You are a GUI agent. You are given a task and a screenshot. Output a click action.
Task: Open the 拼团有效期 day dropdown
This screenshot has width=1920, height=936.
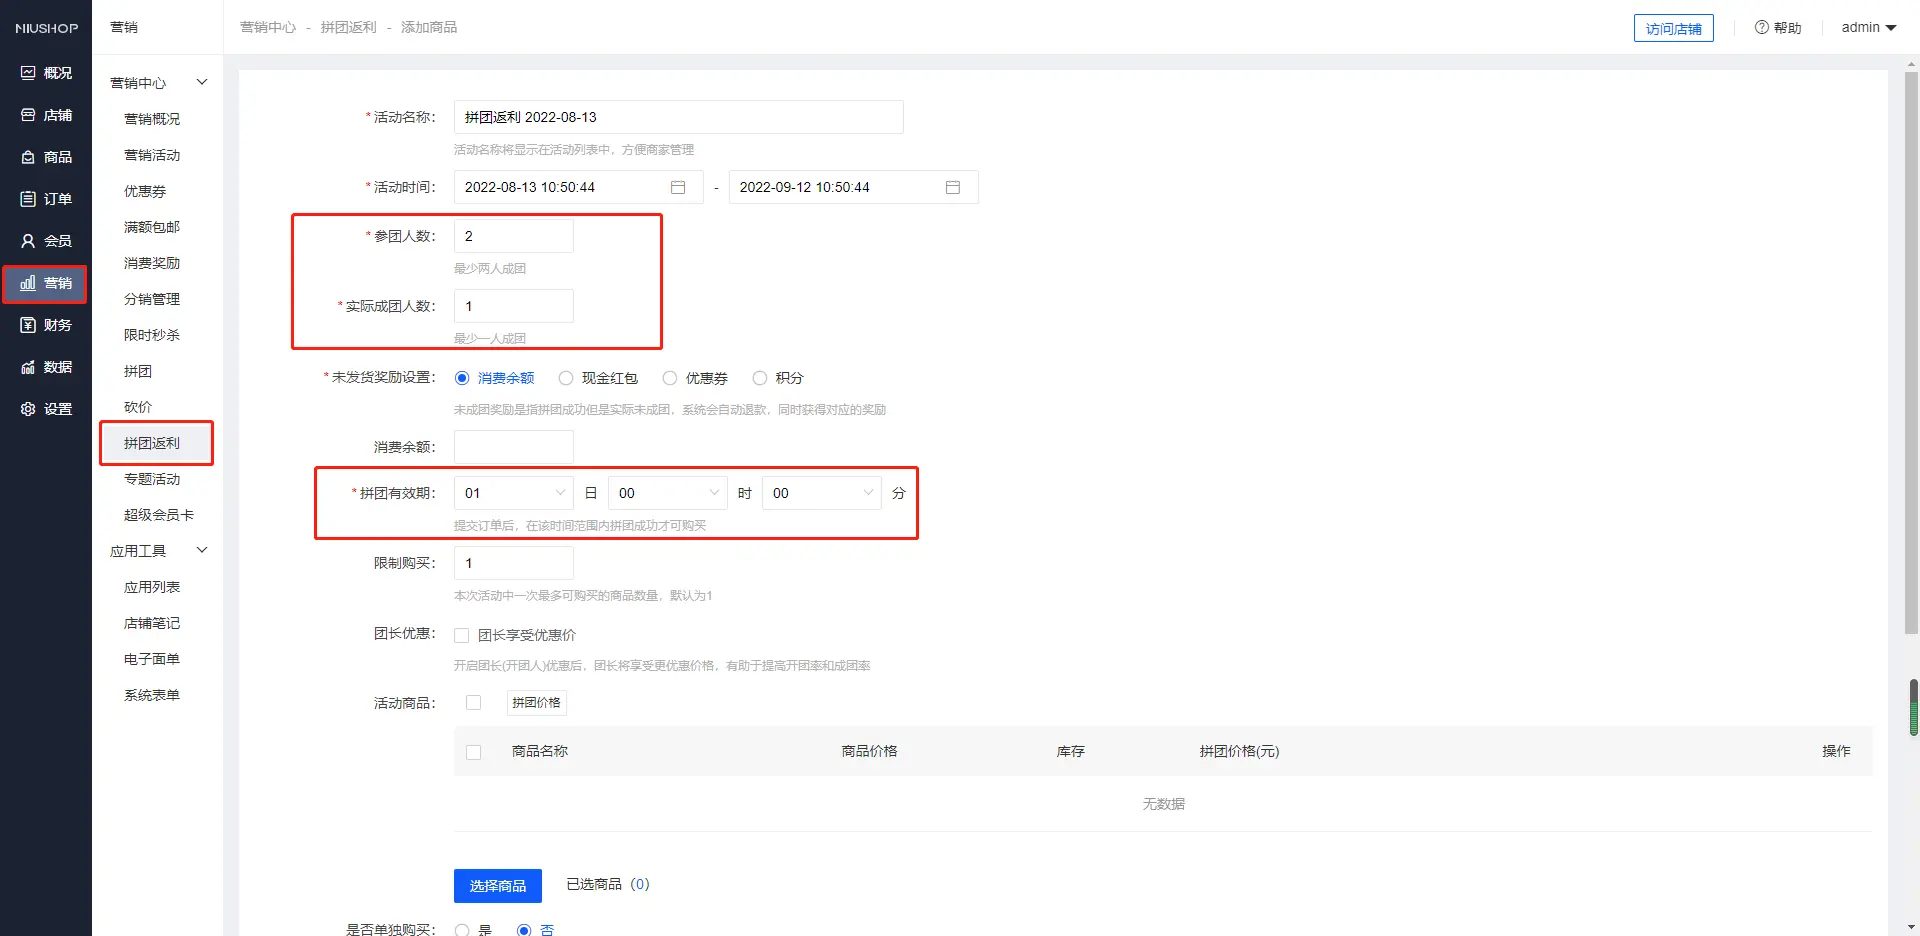point(514,493)
